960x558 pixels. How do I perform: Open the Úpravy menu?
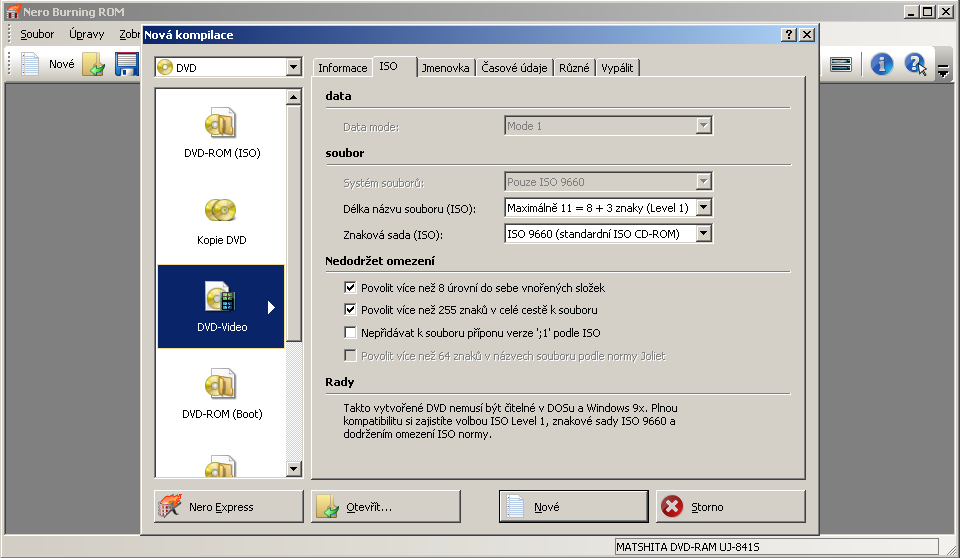[86, 34]
